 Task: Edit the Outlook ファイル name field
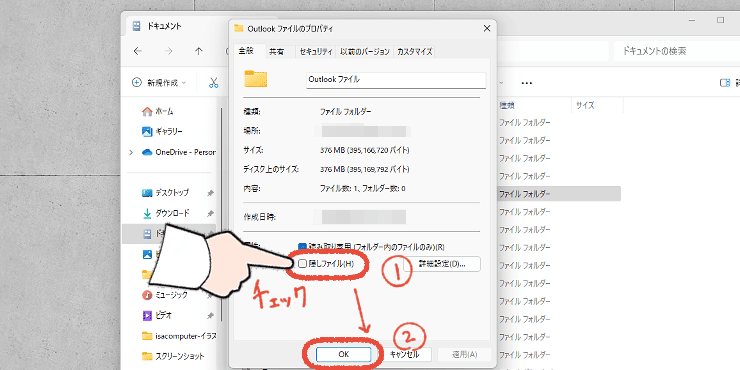396,80
